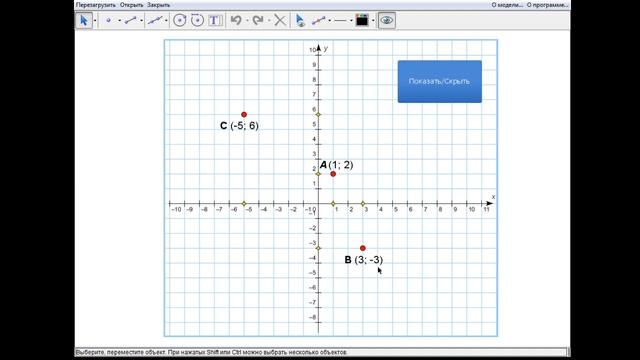Select red point A
Image resolution: width=640 pixels, height=360 pixels.
333,174
